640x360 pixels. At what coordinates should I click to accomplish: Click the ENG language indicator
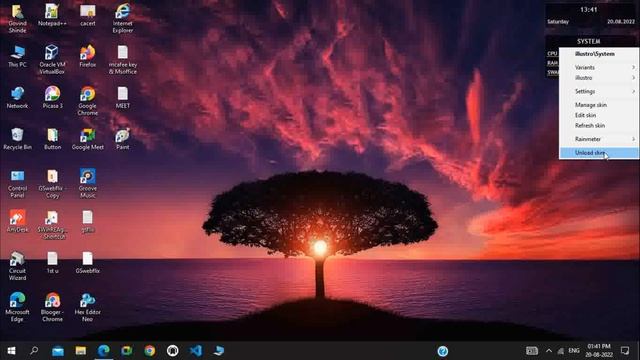(x=574, y=351)
